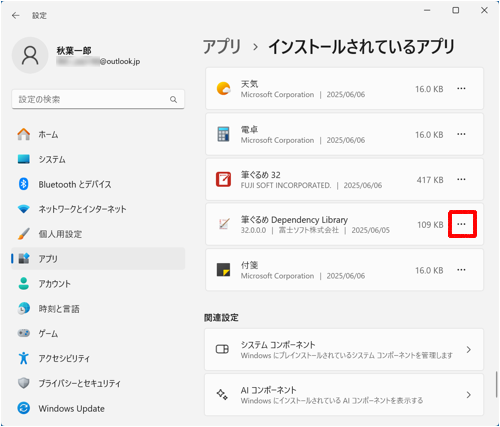
Task: Click the 天気 app name text
Action: 249,84
